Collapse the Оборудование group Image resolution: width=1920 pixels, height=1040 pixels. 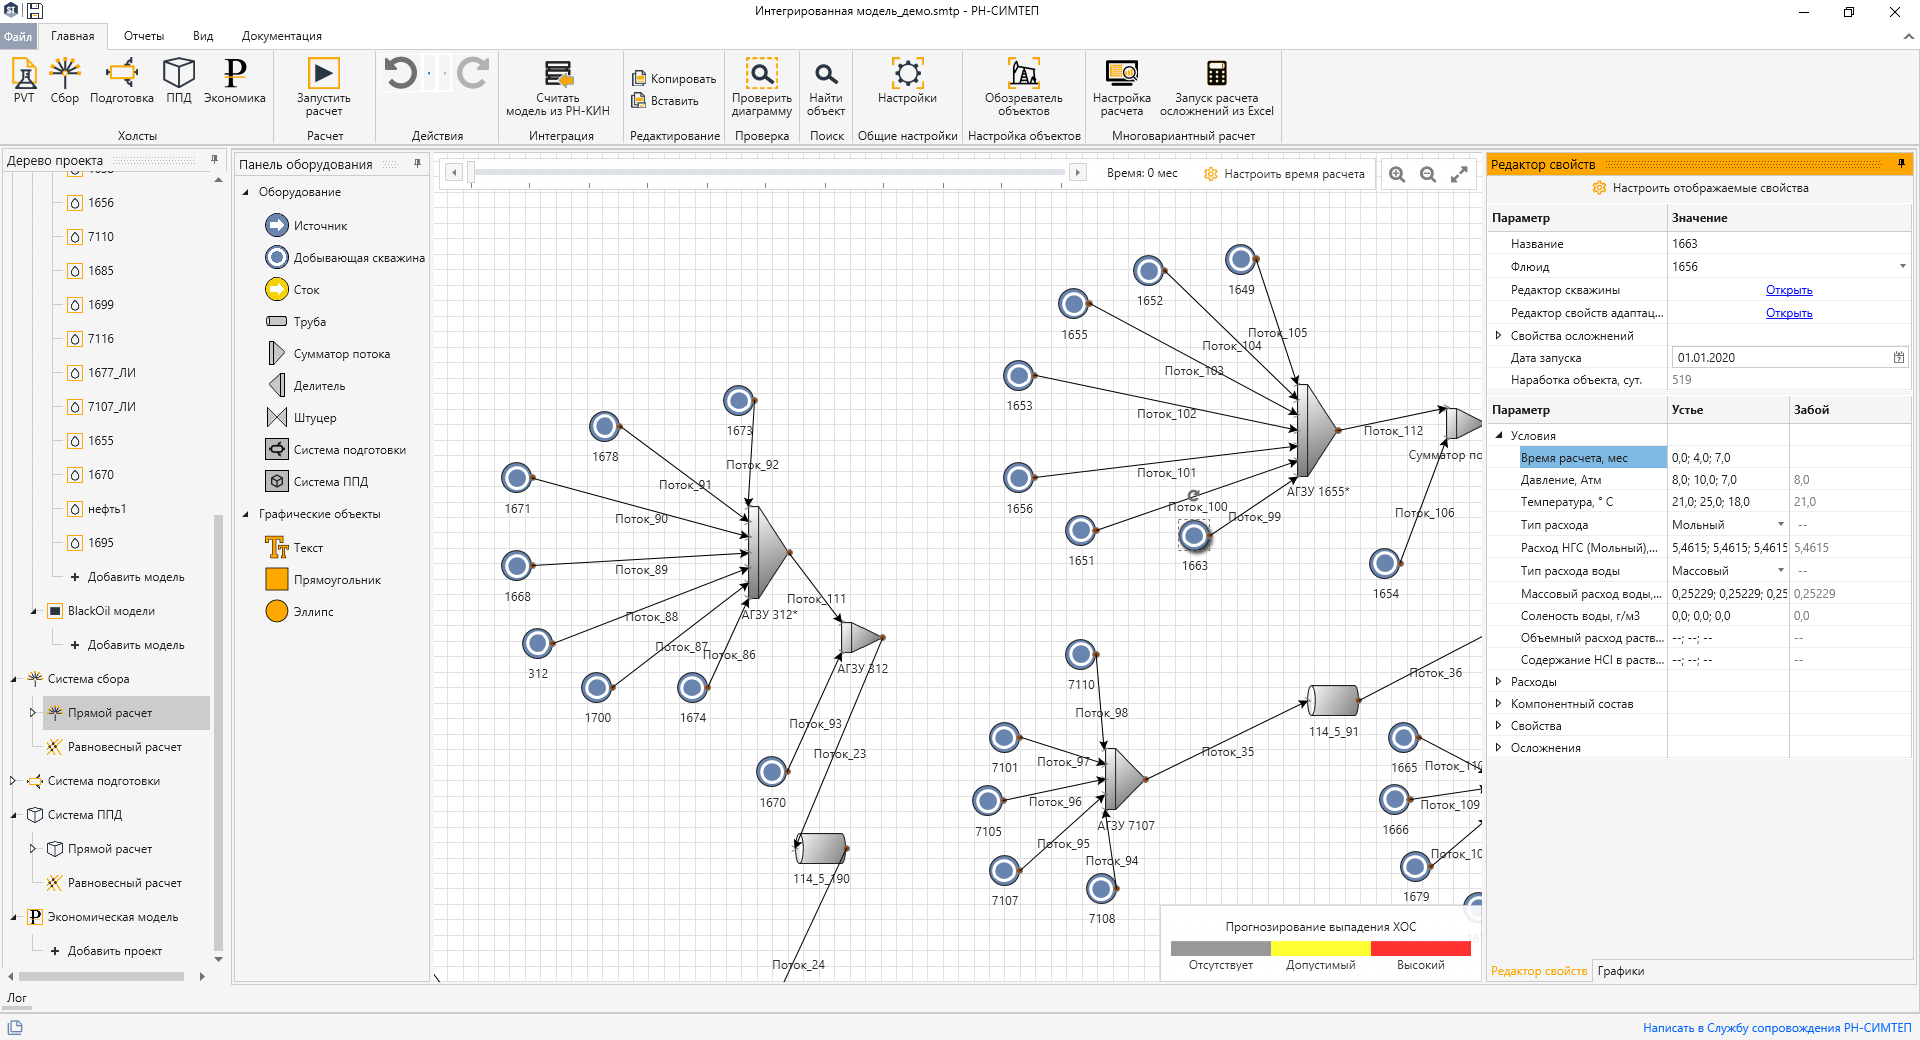[246, 192]
